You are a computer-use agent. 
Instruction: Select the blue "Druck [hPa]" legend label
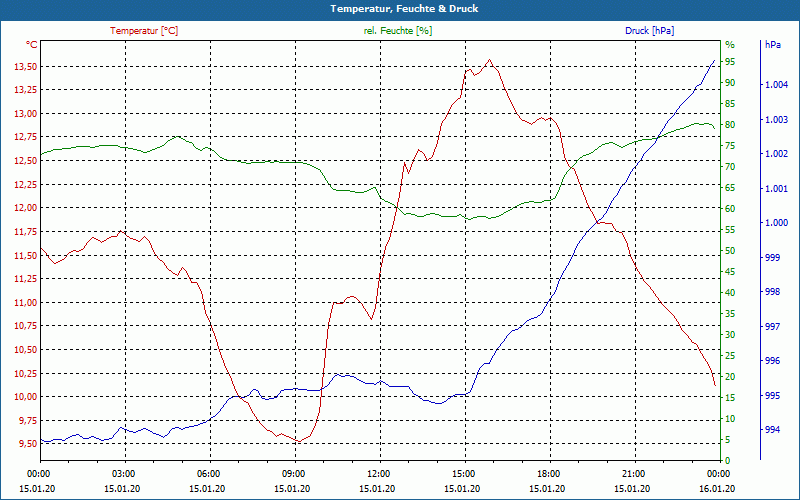[x=649, y=31]
